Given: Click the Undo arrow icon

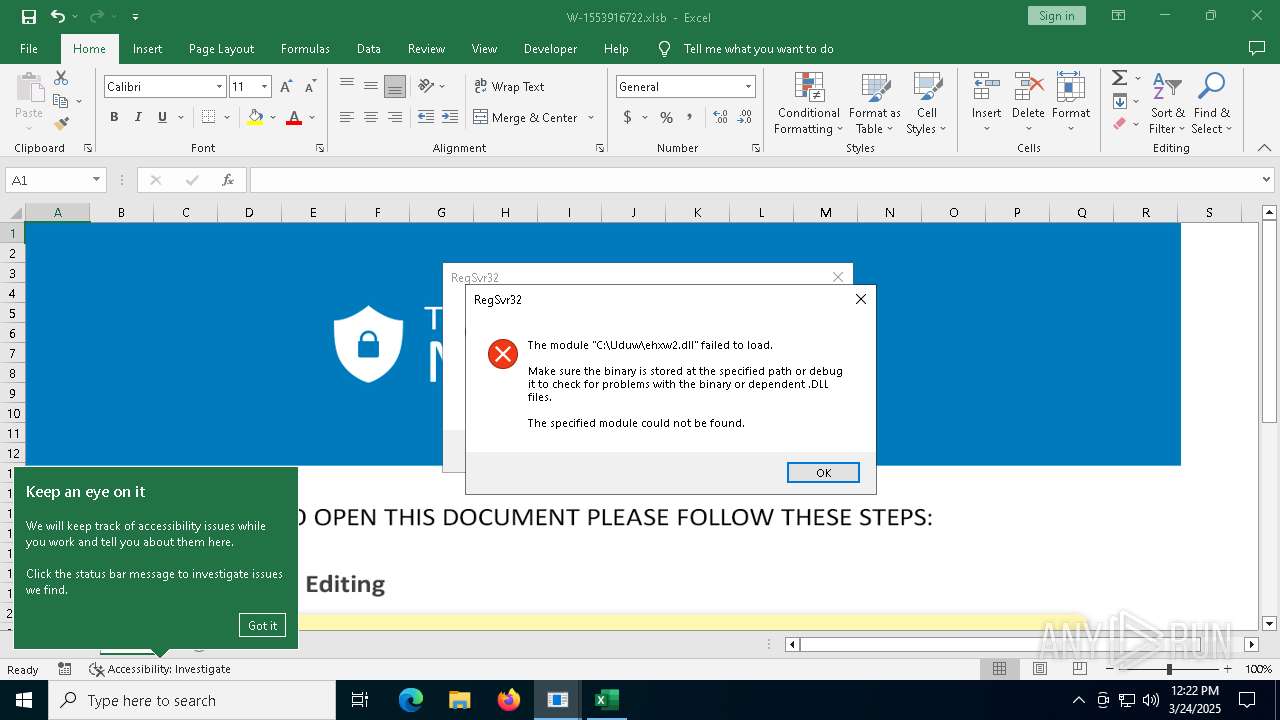Looking at the screenshot, I should coord(58,16).
